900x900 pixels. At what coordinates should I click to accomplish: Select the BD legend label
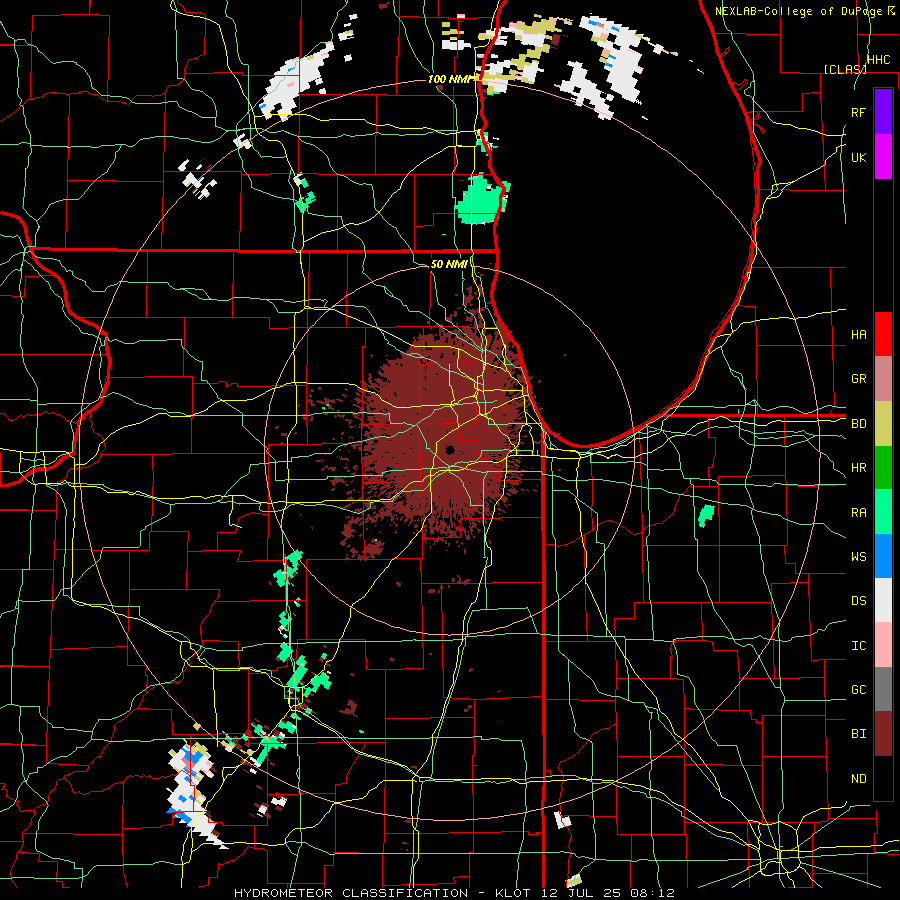pyautogui.click(x=858, y=424)
